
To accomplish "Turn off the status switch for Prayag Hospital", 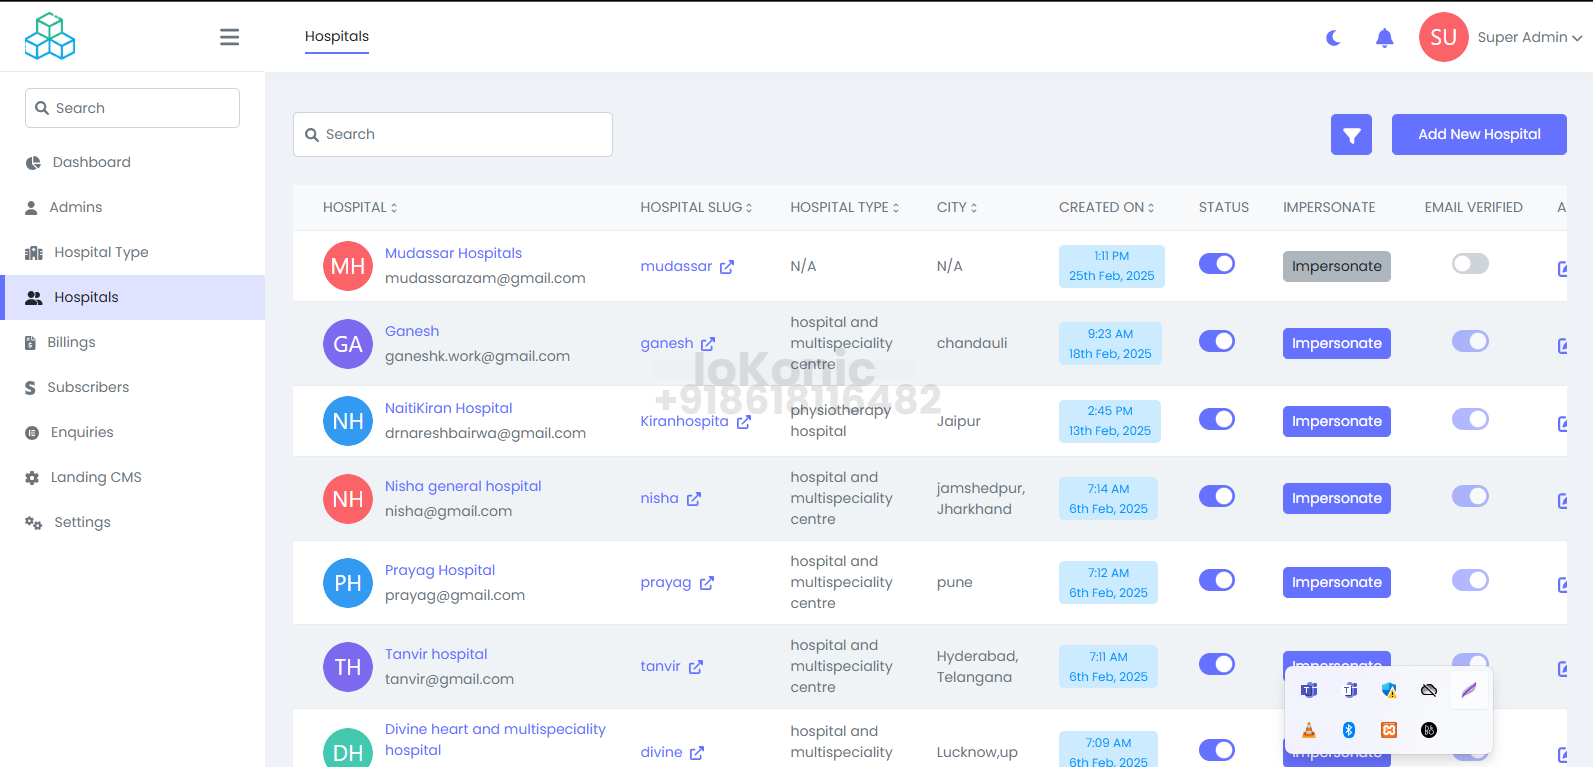I will [x=1216, y=580].
